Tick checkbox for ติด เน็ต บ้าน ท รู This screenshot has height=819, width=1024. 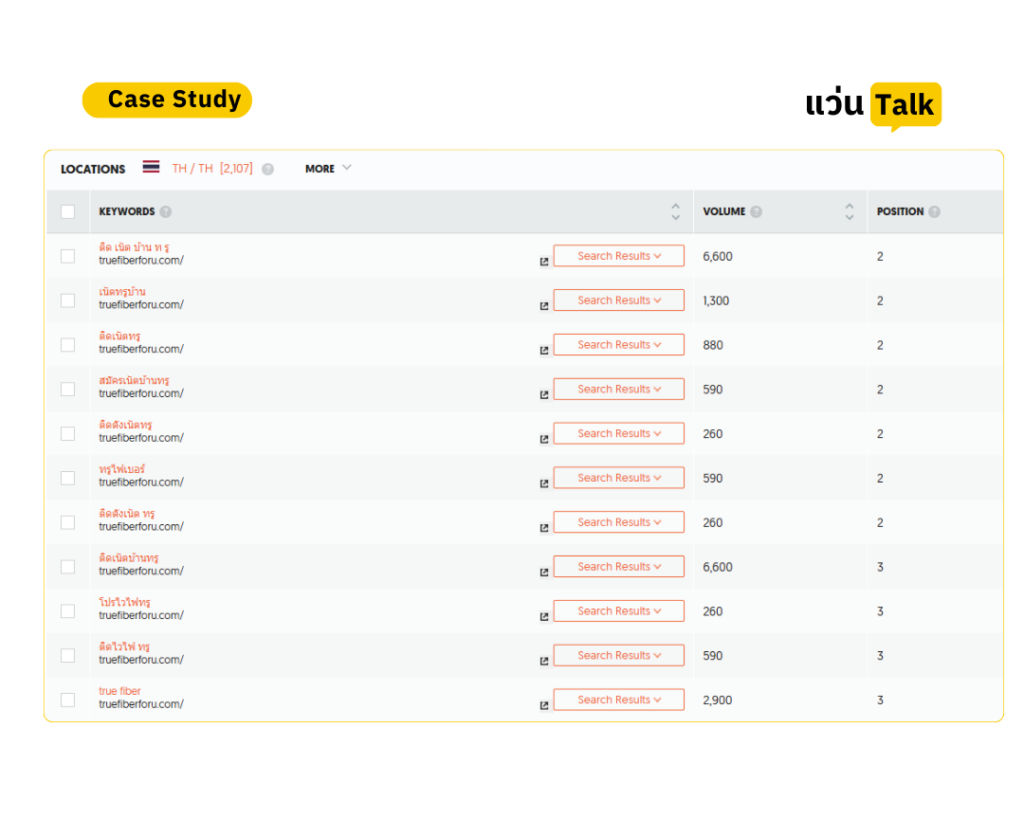(x=68, y=256)
